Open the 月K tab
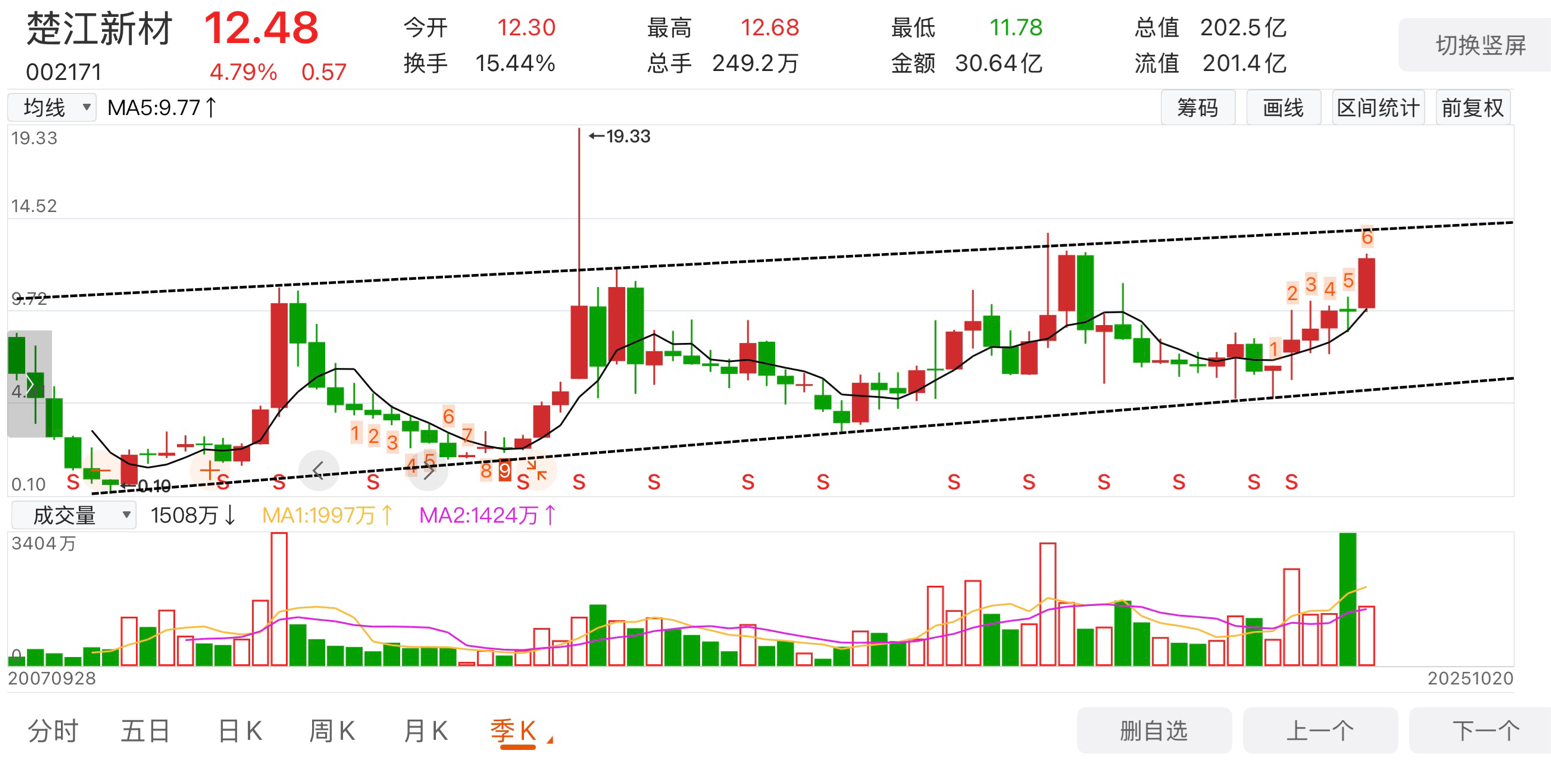Image resolution: width=1551 pixels, height=768 pixels. 426,731
